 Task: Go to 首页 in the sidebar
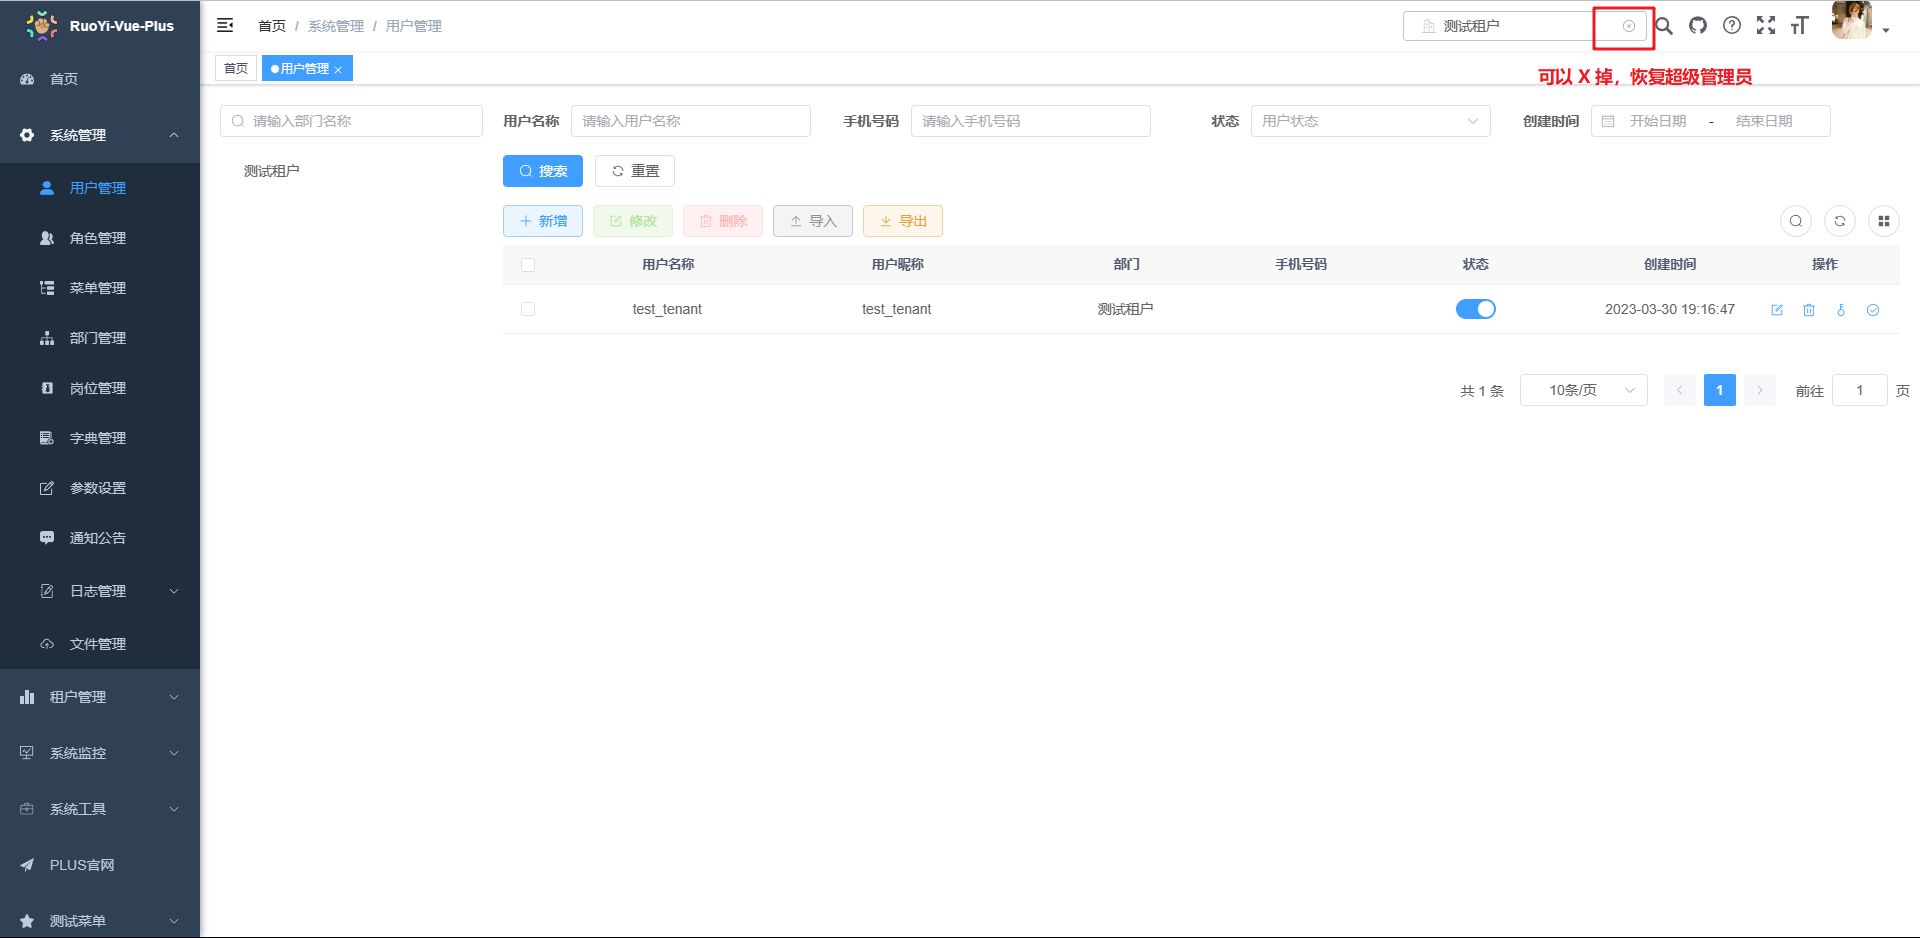coord(100,79)
